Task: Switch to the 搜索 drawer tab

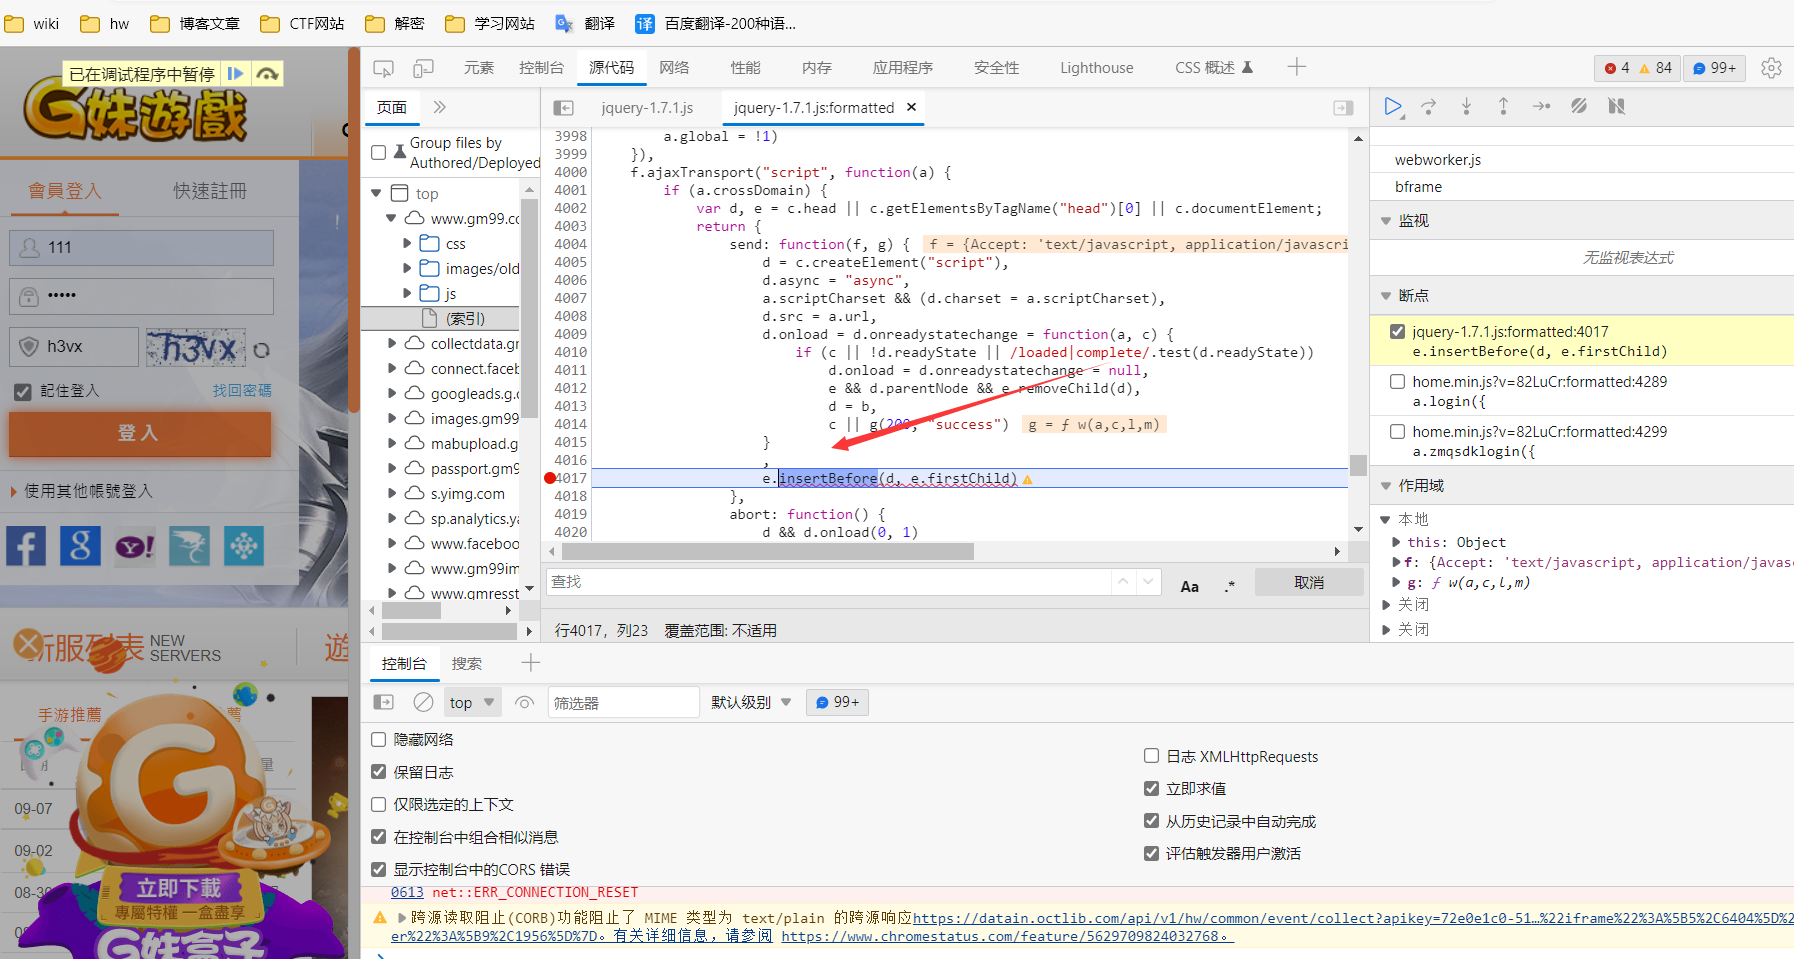Action: [466, 663]
